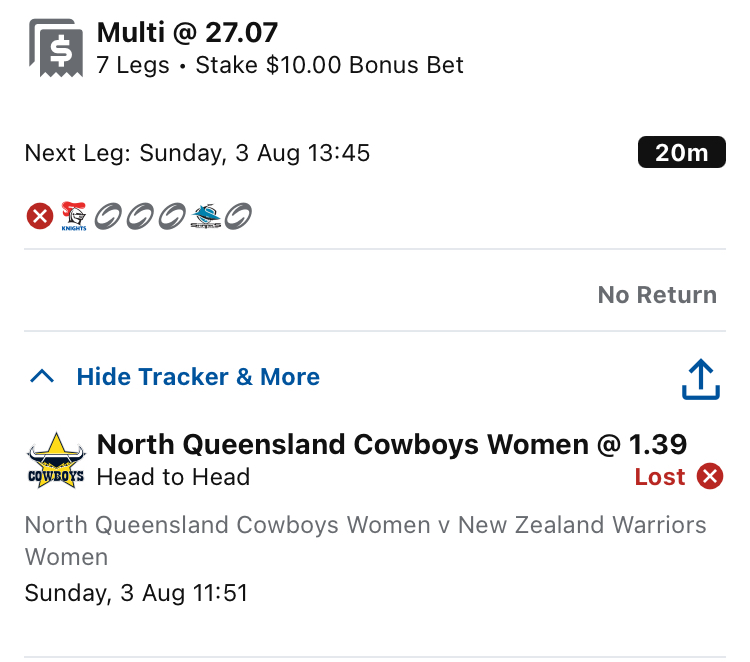The width and height of the screenshot is (750, 662).
Task: Open North Queensland Cowboys Women @ 1.39 selection
Action: [392, 444]
